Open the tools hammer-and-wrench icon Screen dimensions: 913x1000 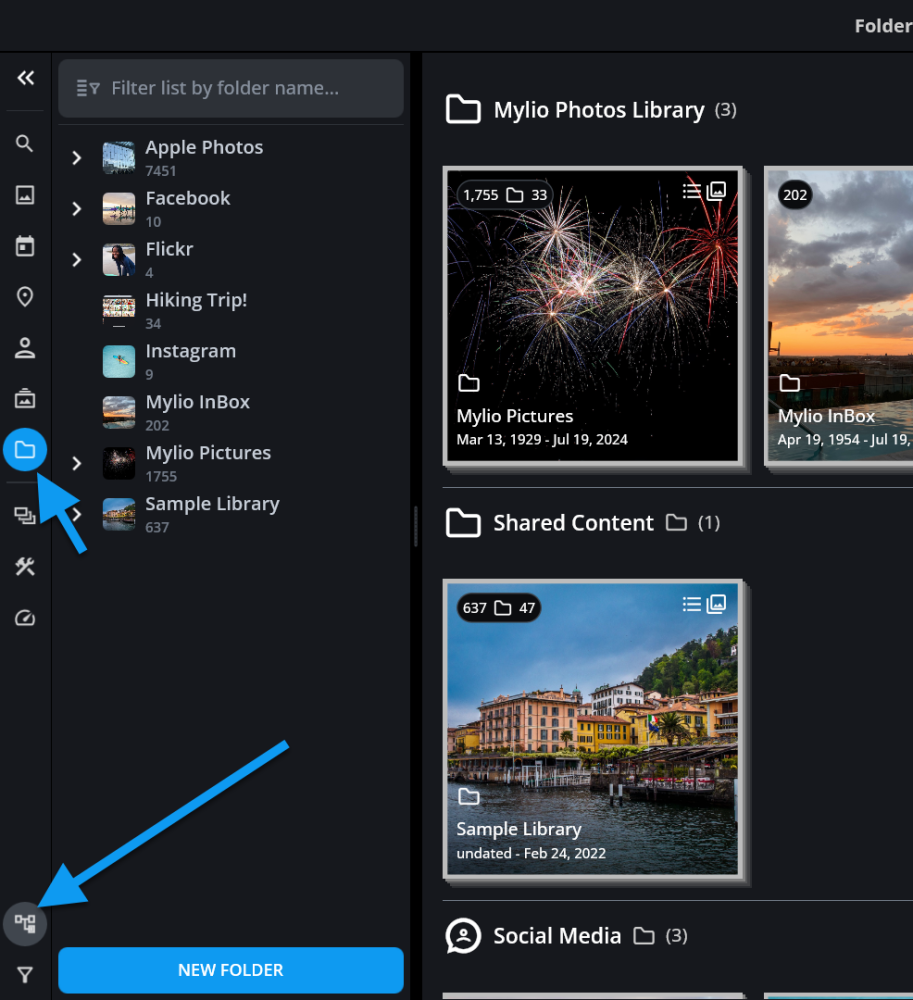25,566
